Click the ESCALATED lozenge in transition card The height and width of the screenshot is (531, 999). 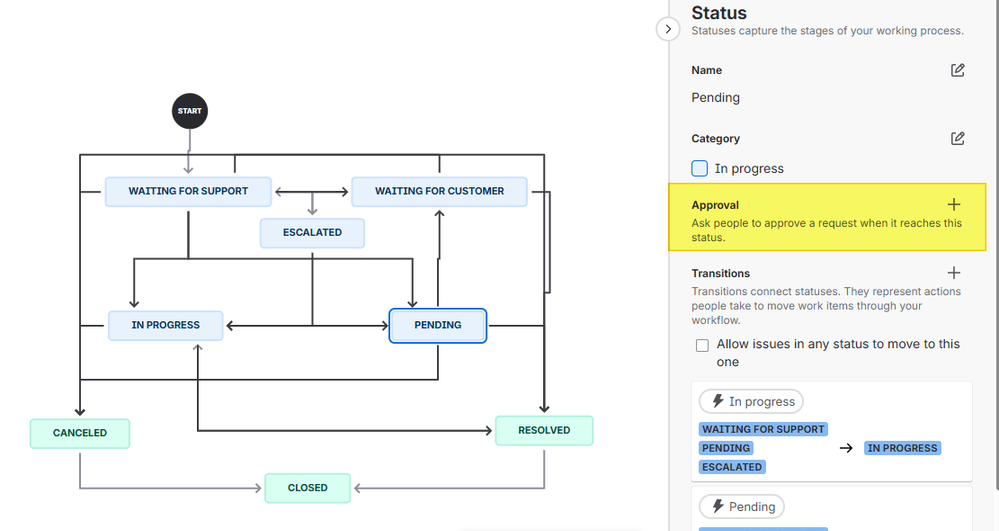(x=732, y=467)
